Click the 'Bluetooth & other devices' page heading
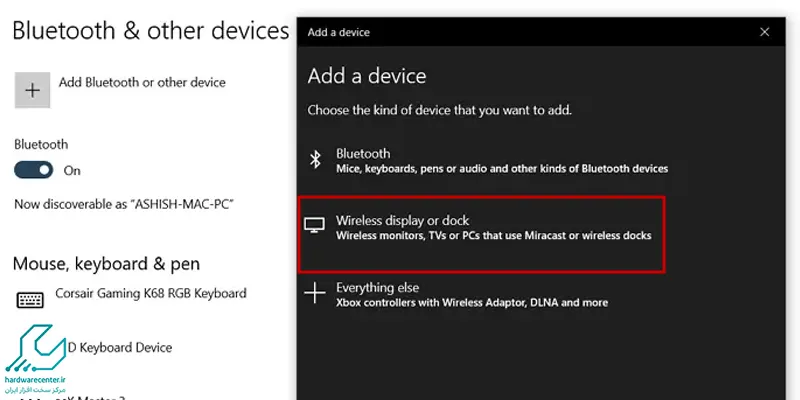 point(151,31)
